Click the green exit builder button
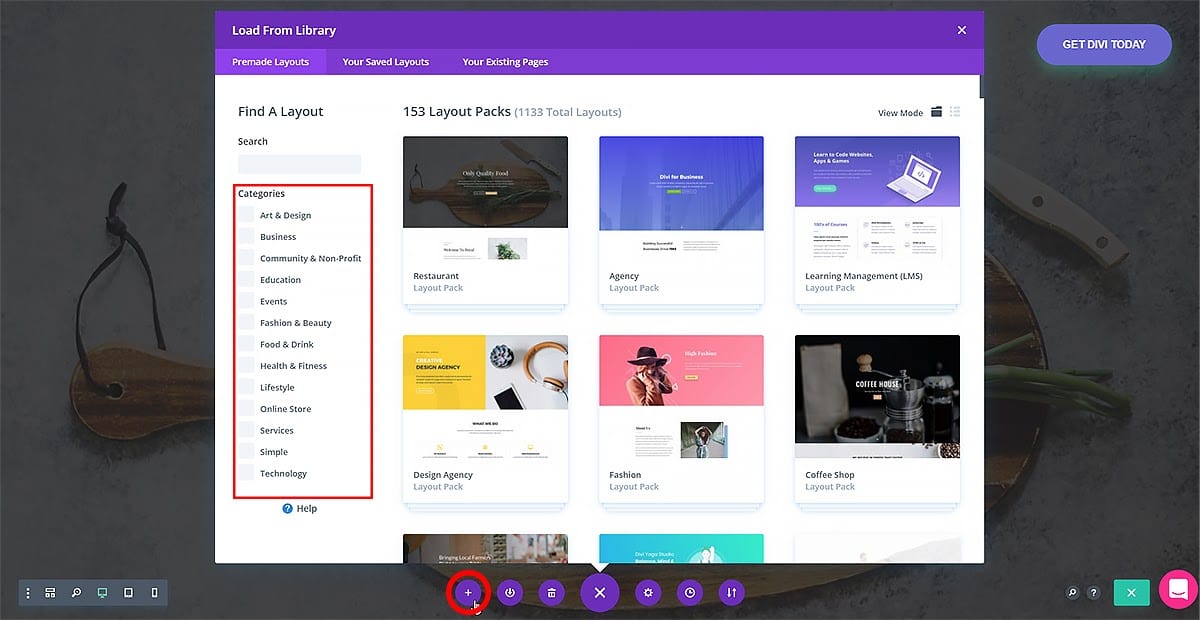The height and width of the screenshot is (620, 1200). (x=1131, y=593)
